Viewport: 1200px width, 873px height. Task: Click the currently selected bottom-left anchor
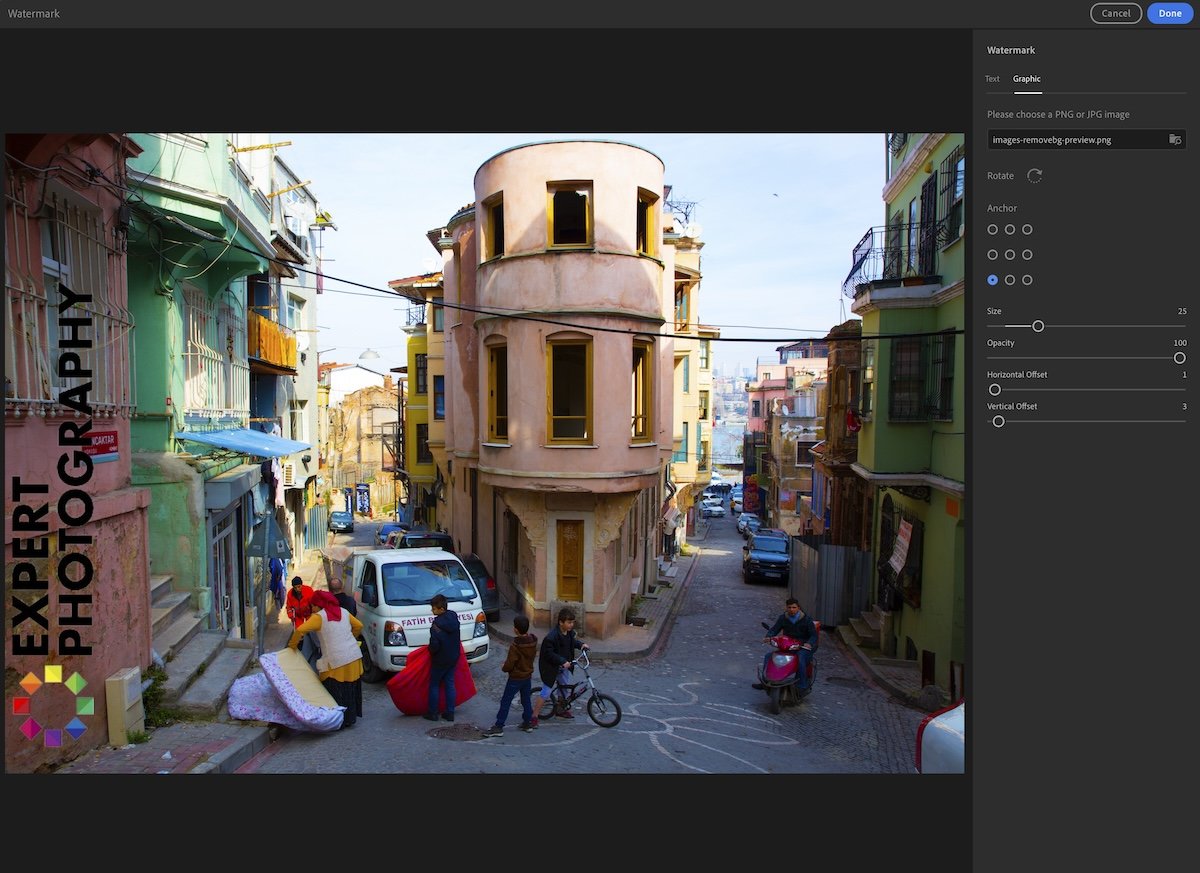(x=992, y=280)
